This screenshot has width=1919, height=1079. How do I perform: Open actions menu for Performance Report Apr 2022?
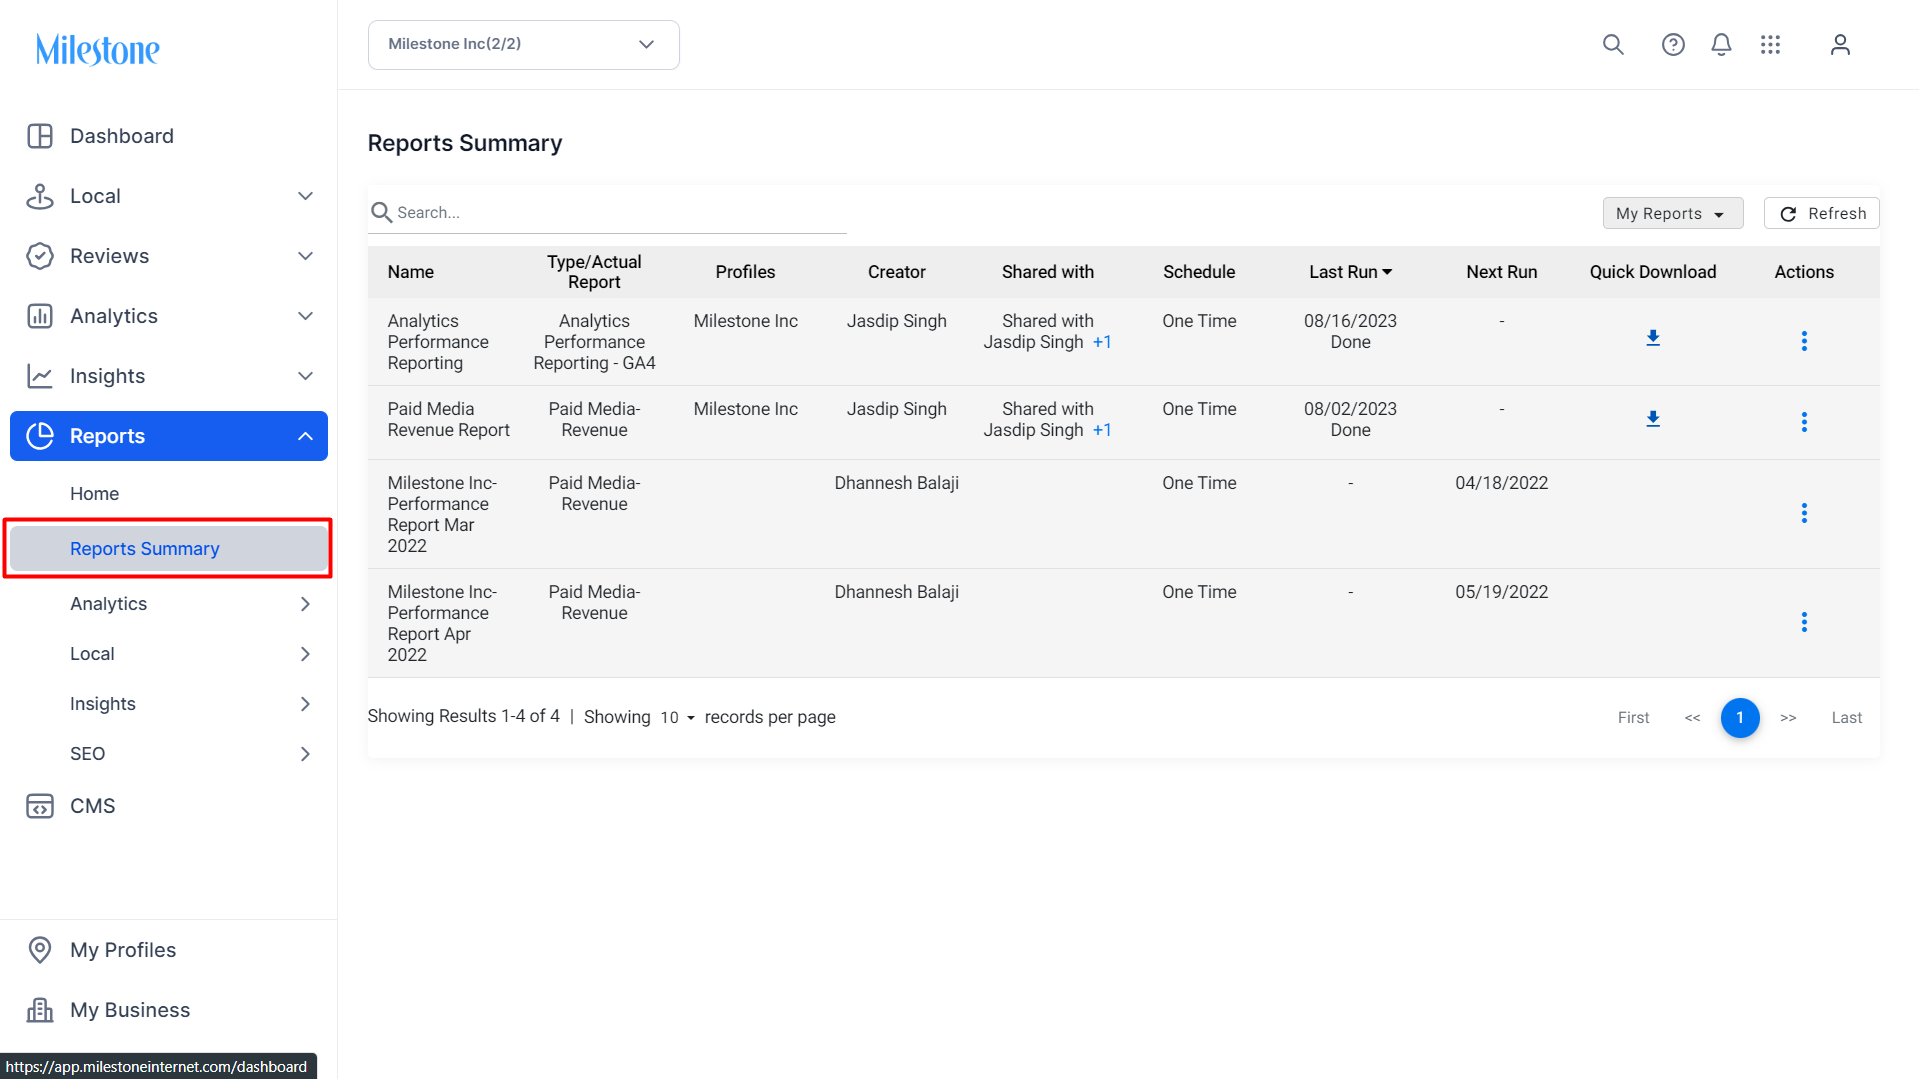click(1804, 622)
